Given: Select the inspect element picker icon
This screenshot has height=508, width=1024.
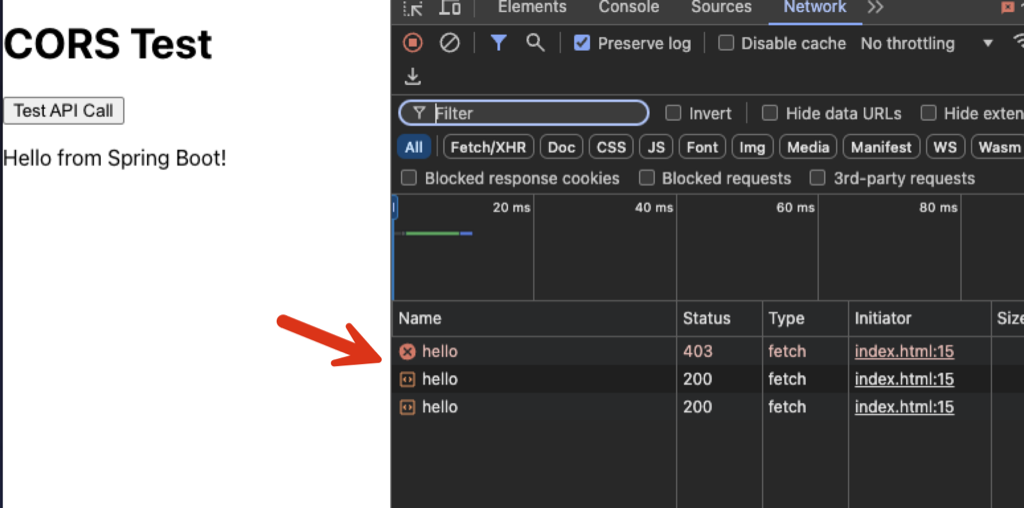Looking at the screenshot, I should (413, 8).
